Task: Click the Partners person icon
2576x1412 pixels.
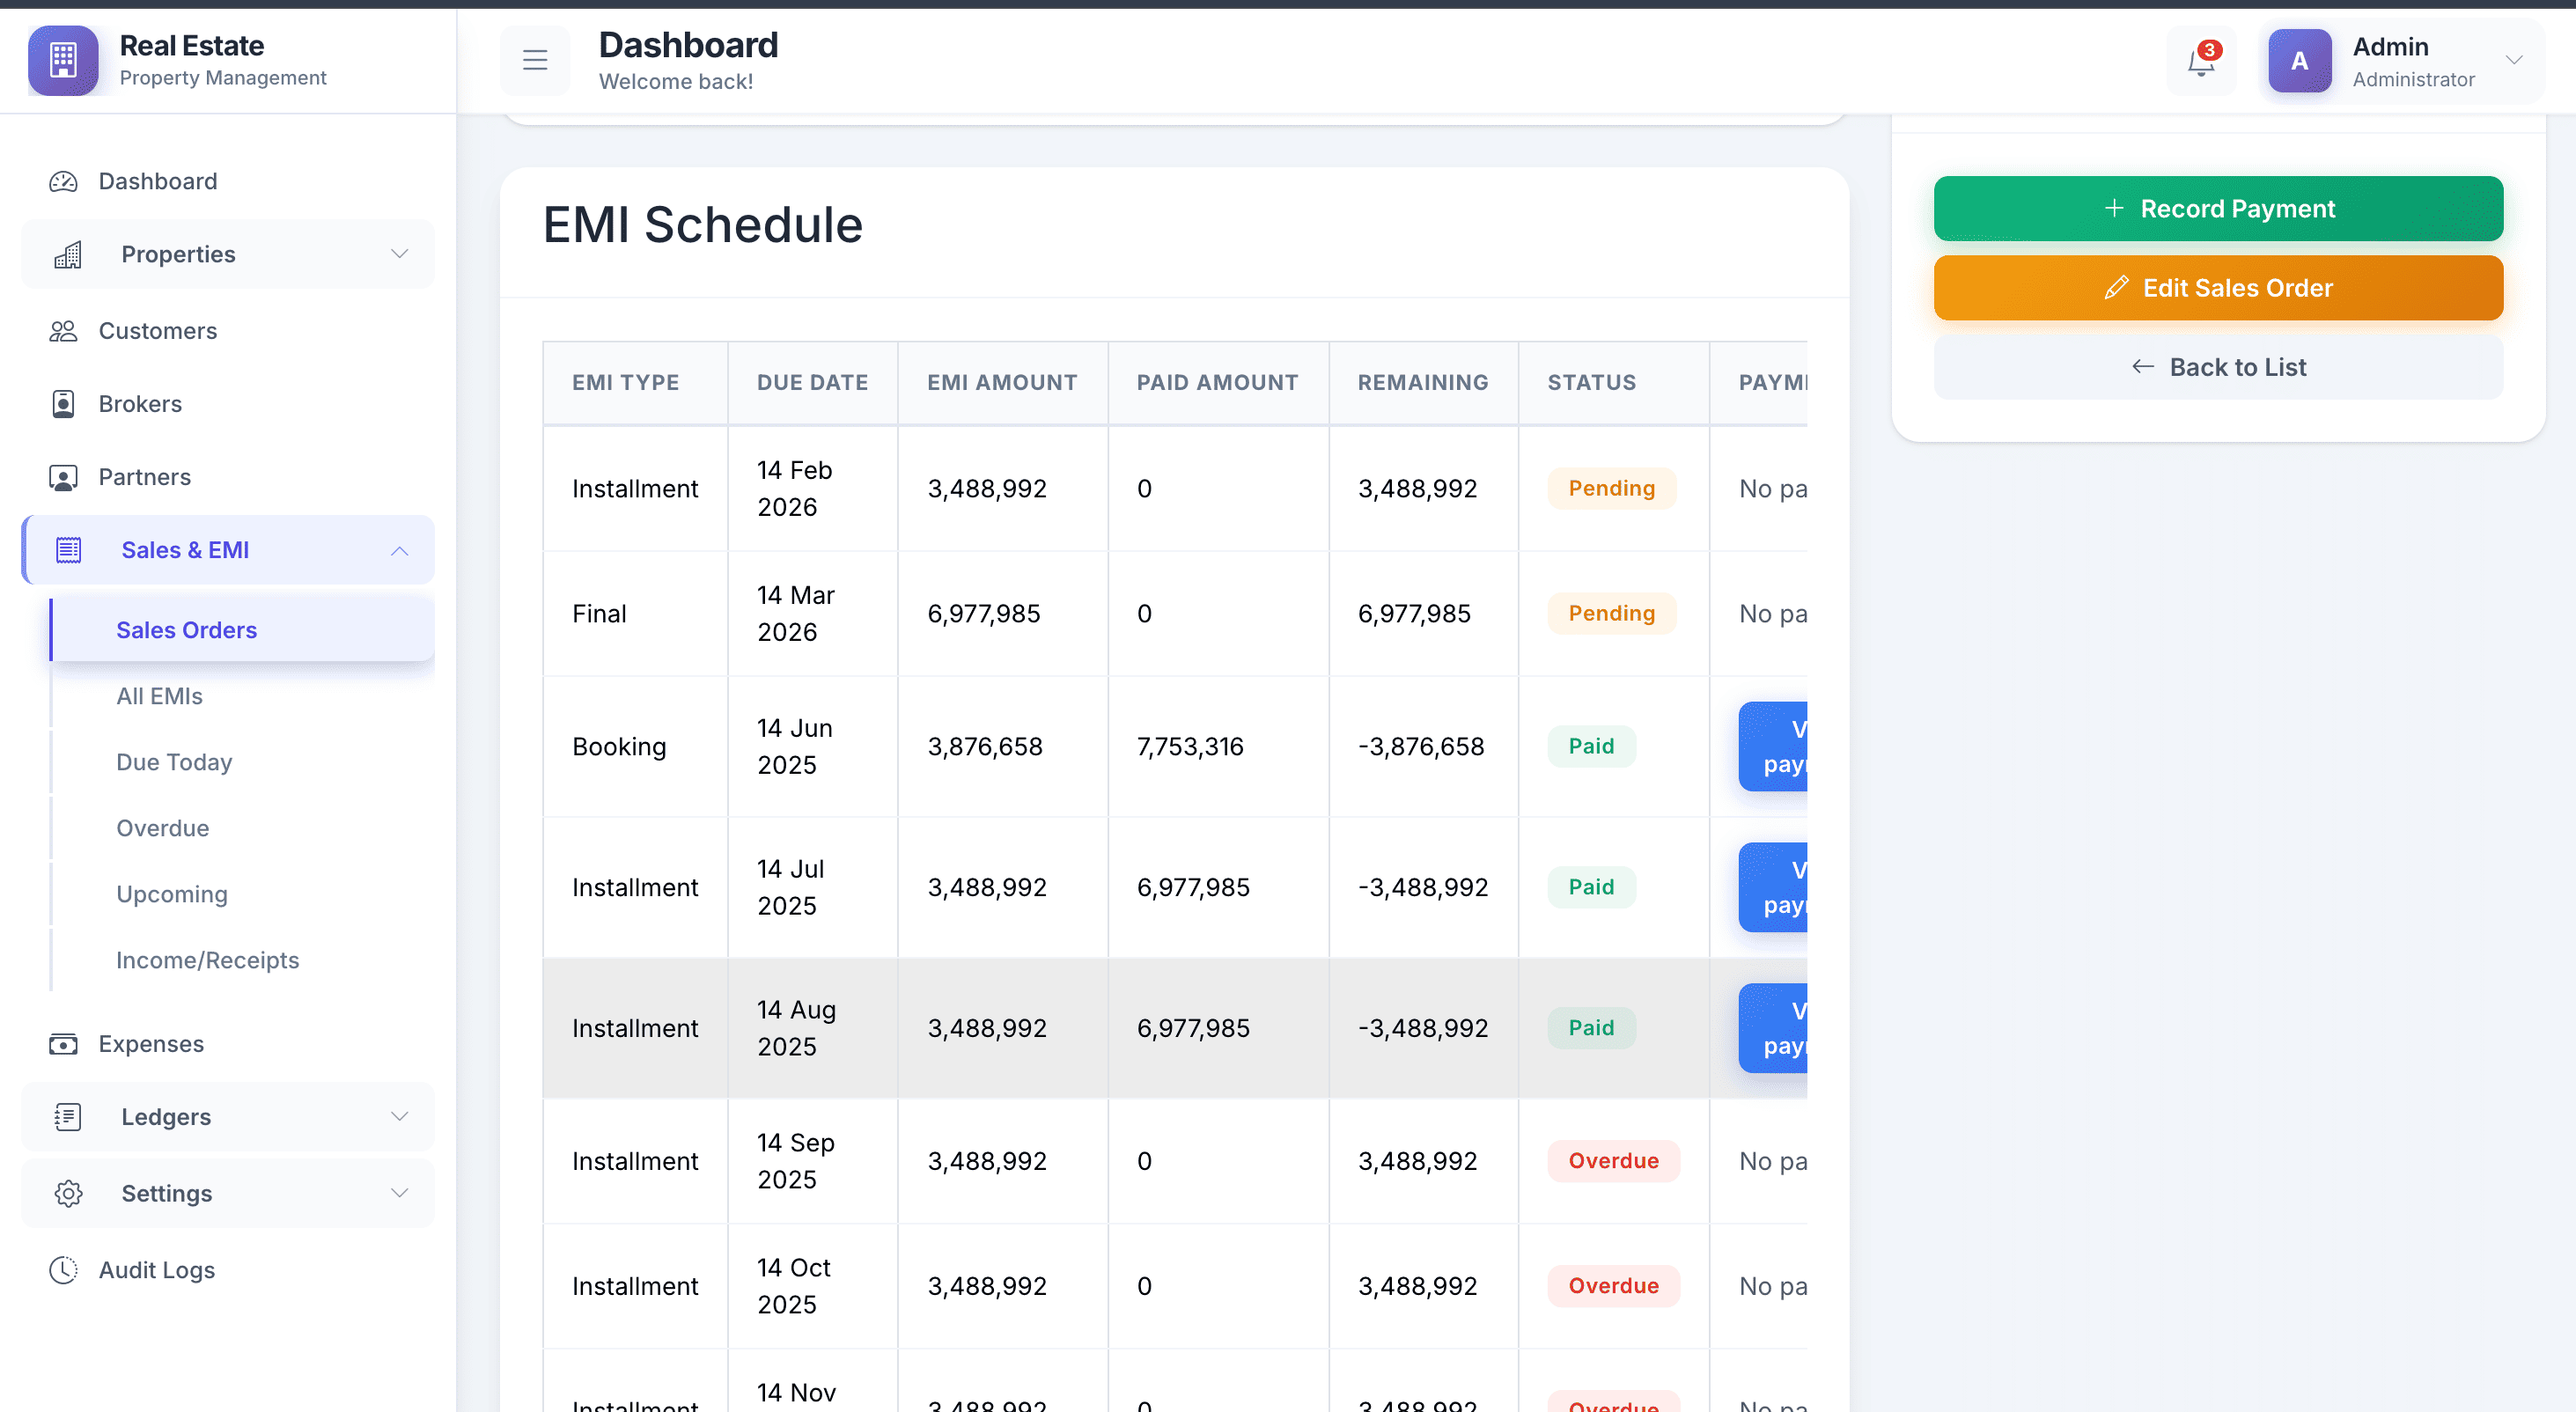Action: pos(63,477)
